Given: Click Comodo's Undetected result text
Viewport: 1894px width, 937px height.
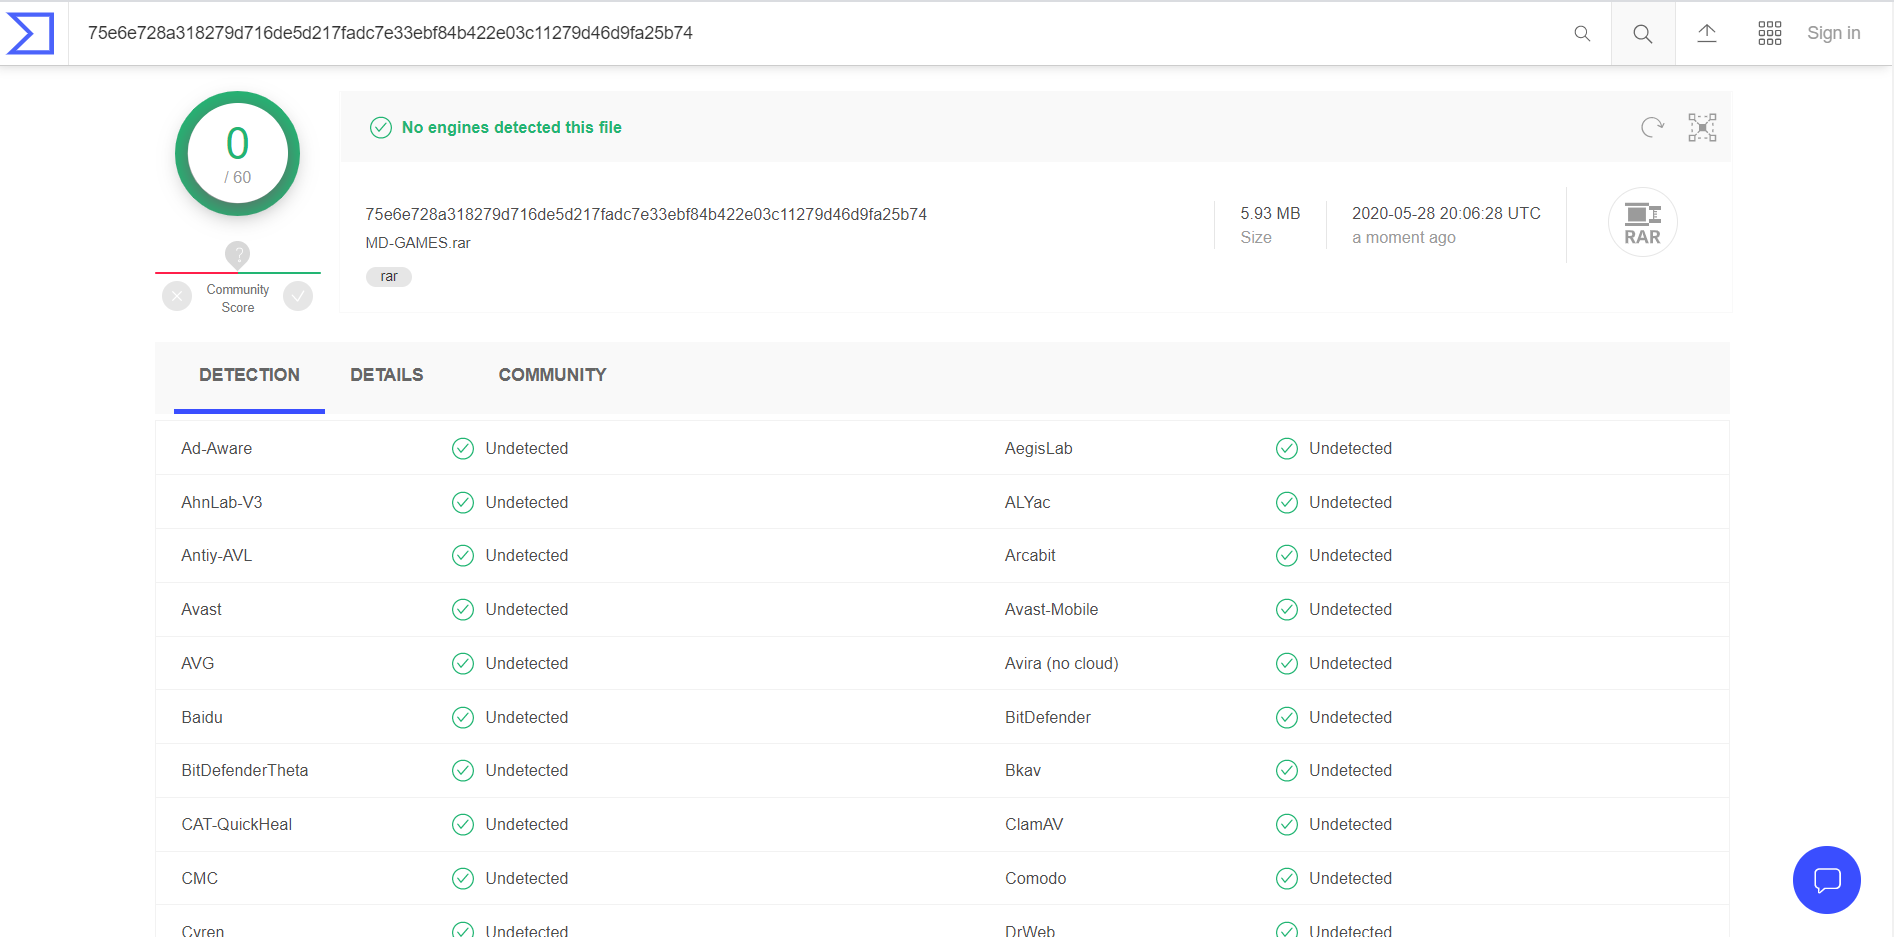Looking at the screenshot, I should pos(1350,878).
